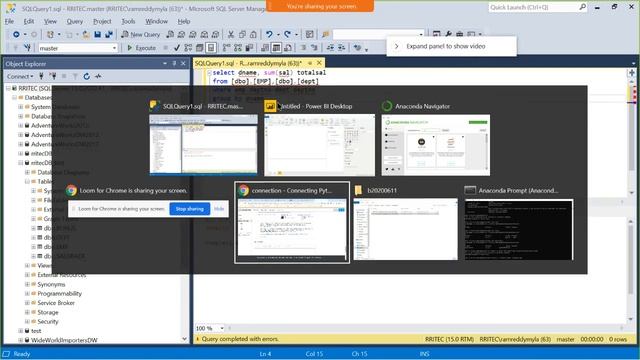Expand the Synonyms folder node
Image resolution: width=640 pixels, height=360 pixels.
(x=27, y=284)
